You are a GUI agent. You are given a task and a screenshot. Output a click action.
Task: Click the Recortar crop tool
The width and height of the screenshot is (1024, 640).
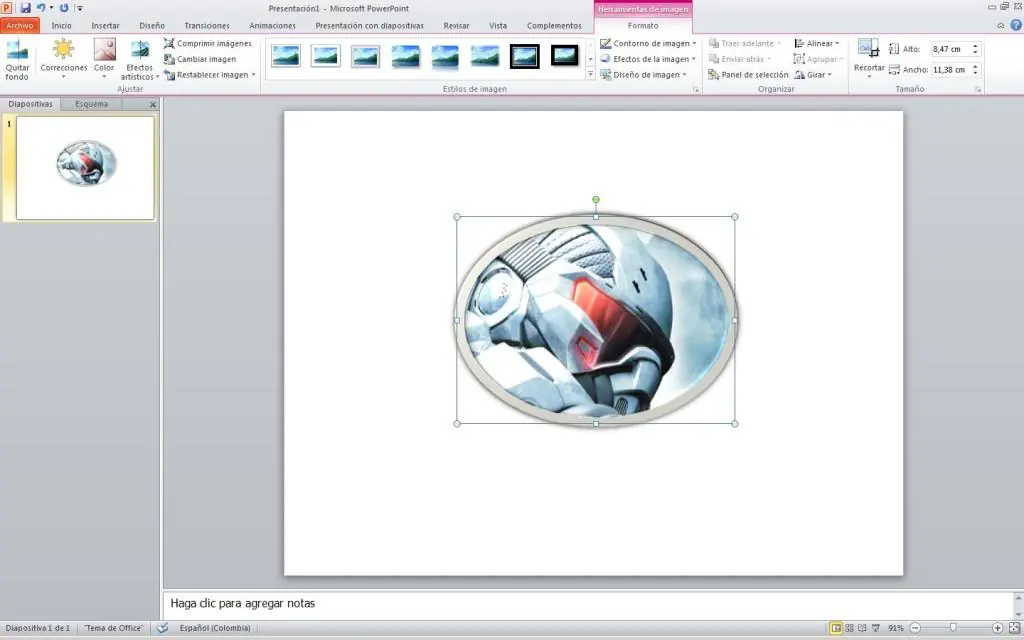(869, 57)
